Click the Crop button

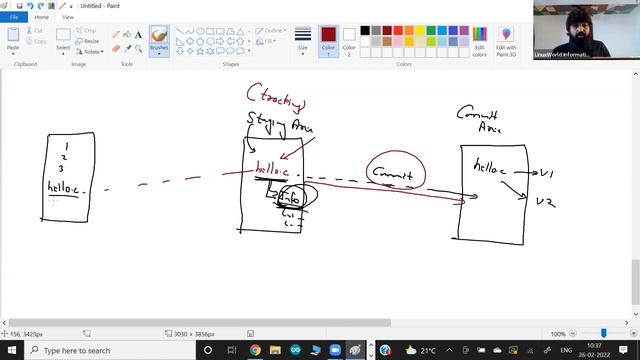coord(86,31)
